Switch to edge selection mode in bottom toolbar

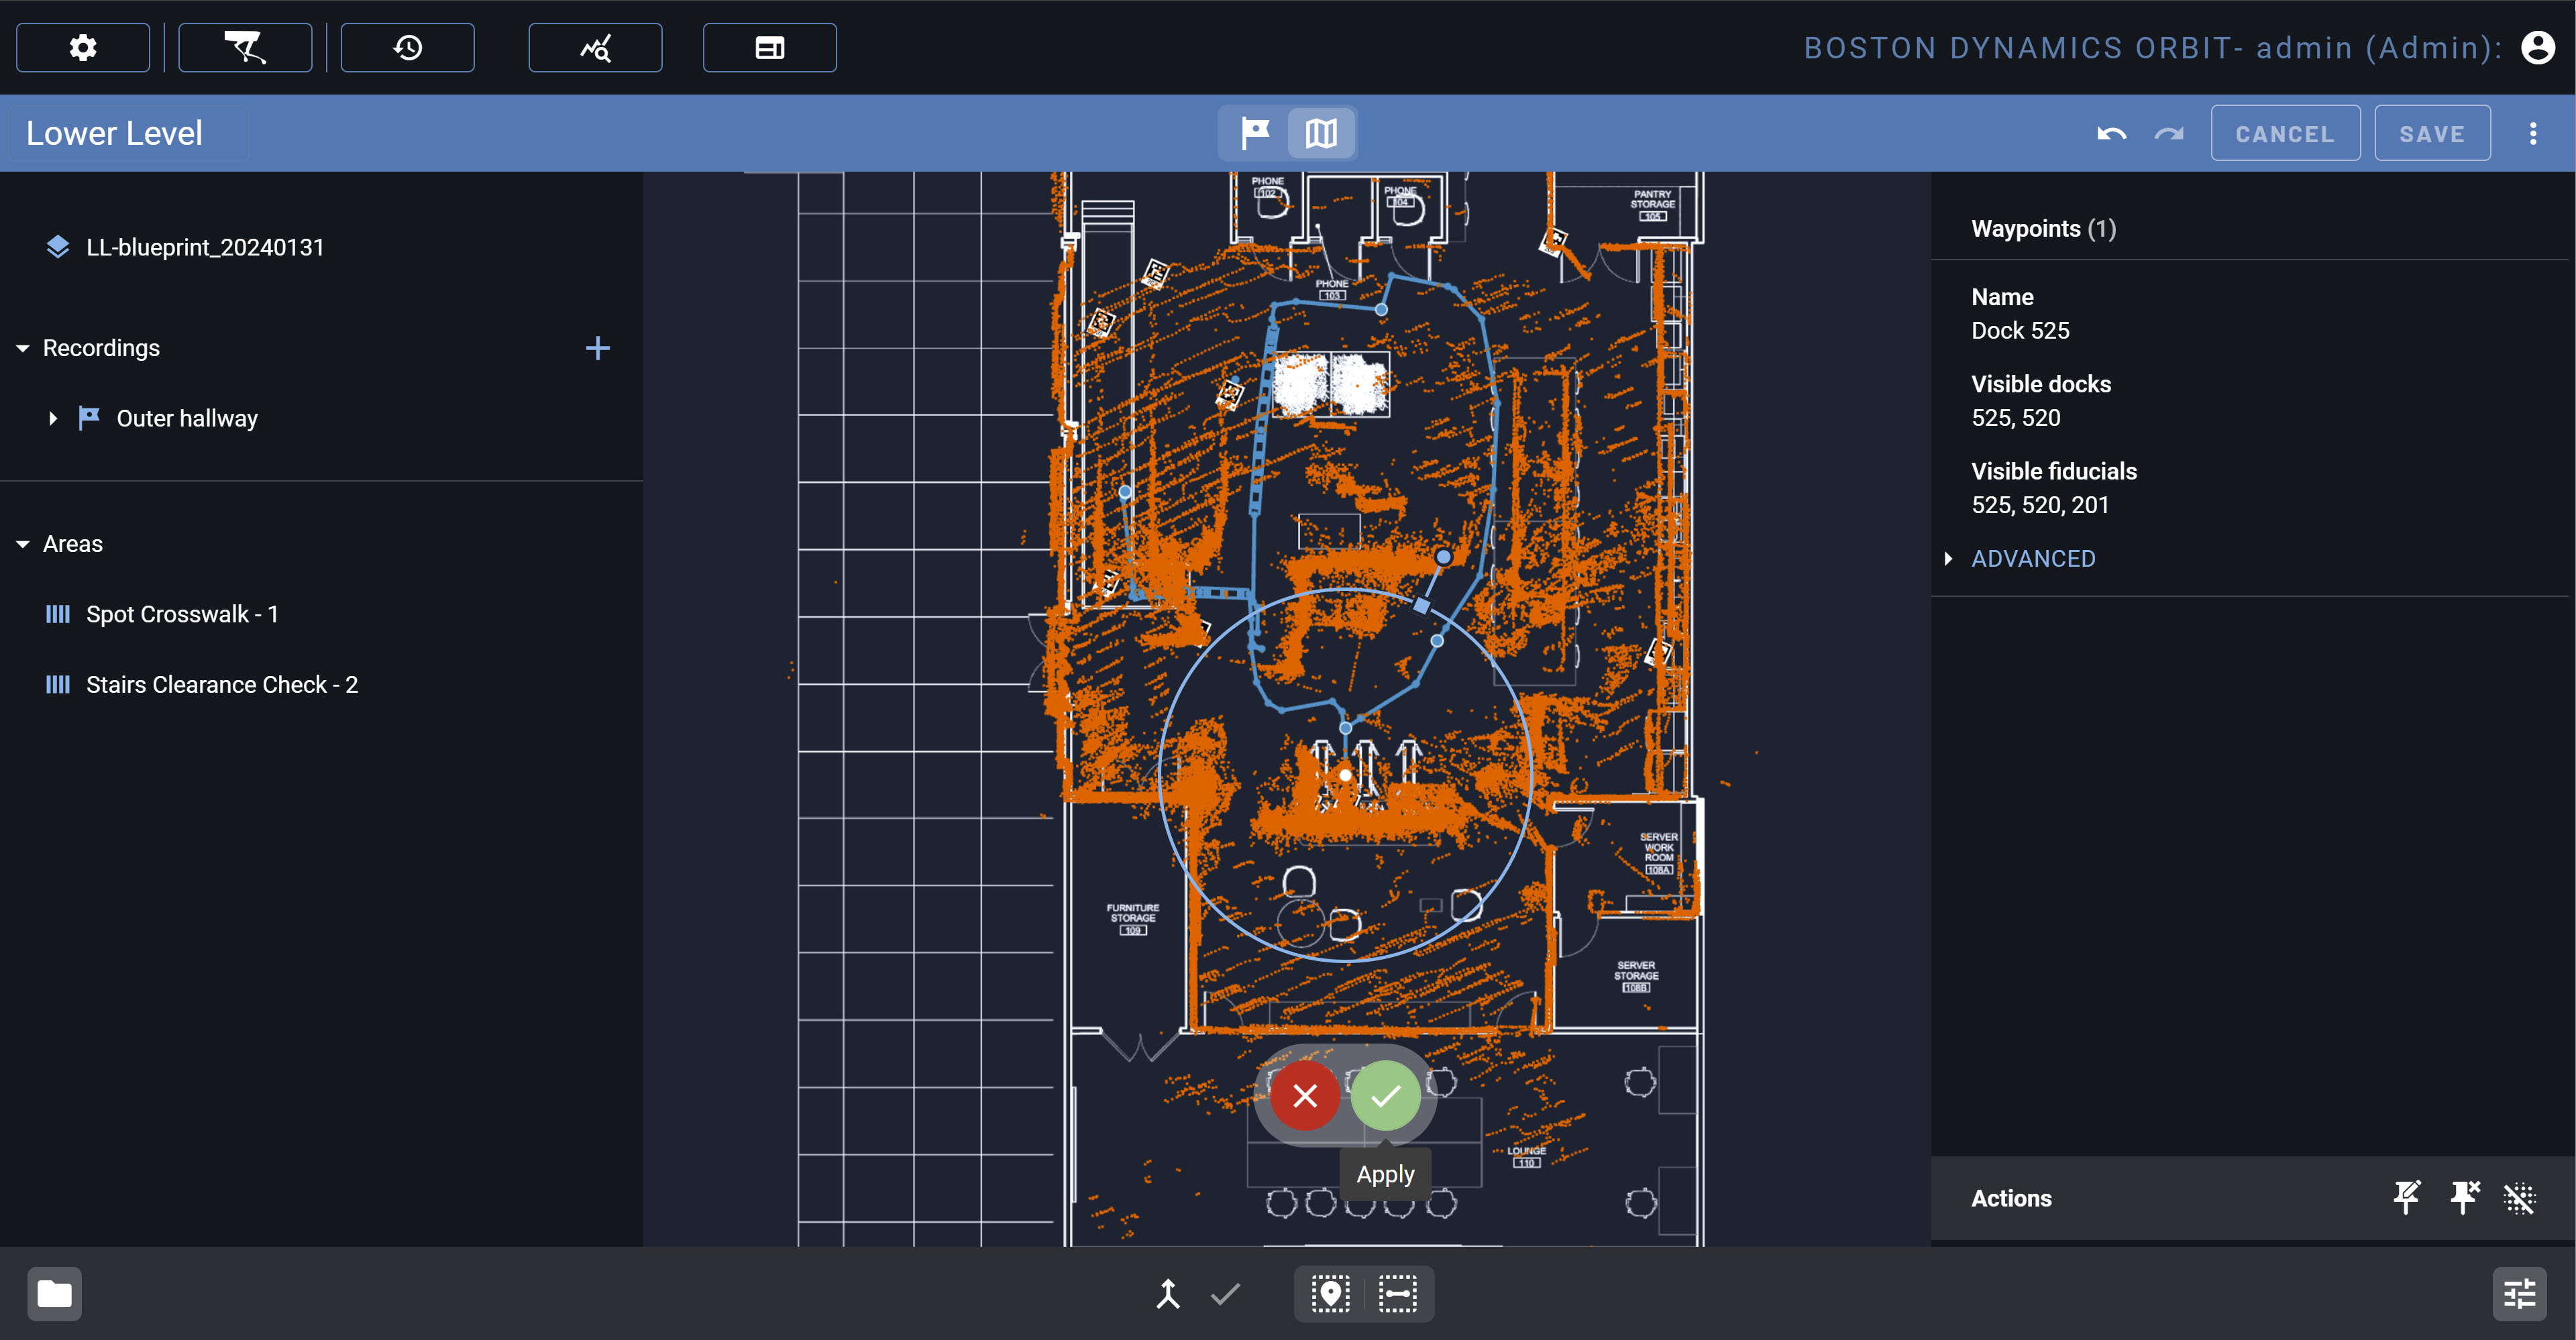click(1397, 1293)
